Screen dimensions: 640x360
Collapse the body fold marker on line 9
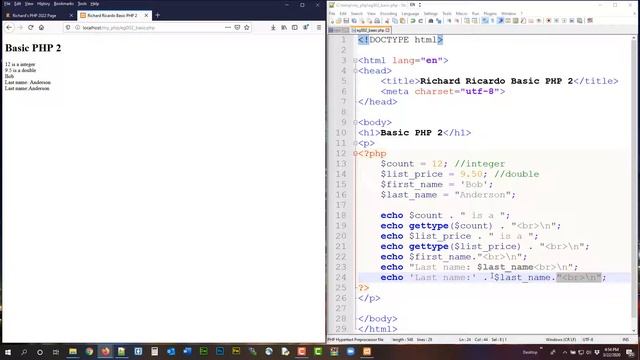355,122
